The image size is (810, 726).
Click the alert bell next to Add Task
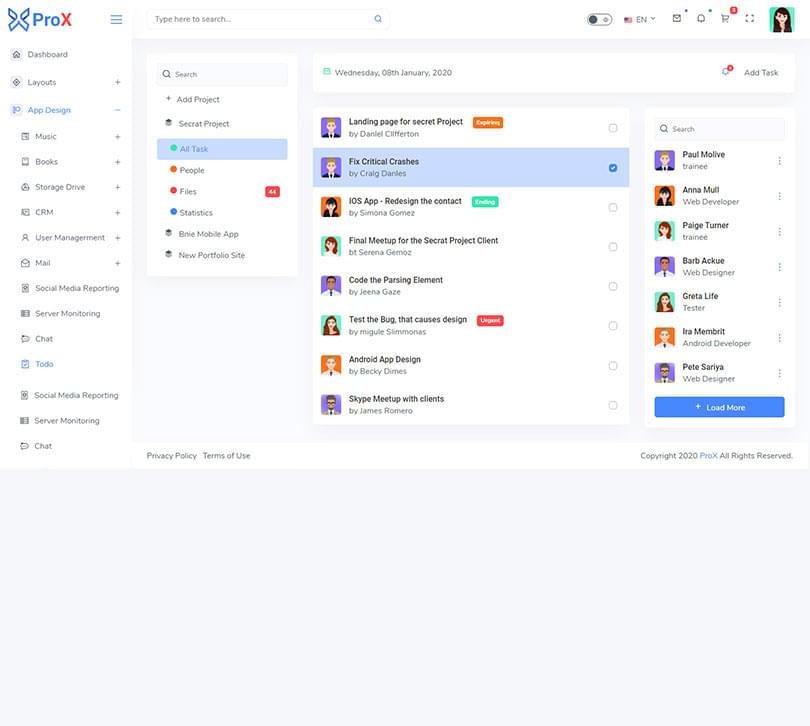point(725,72)
